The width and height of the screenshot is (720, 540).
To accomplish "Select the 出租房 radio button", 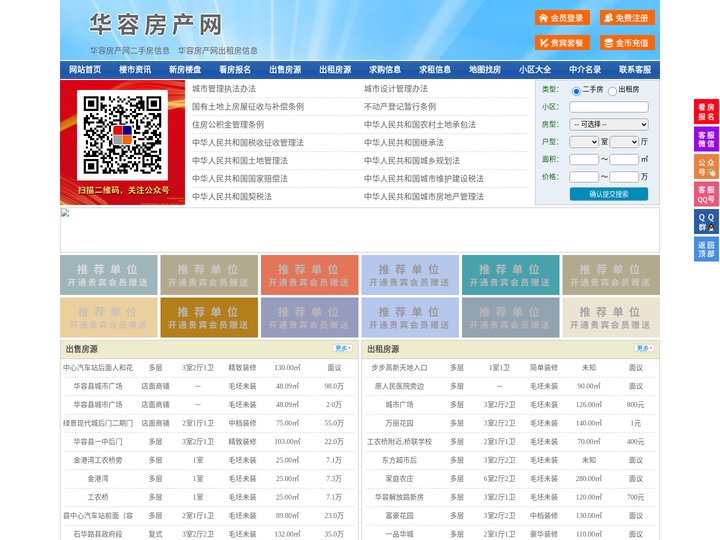I will coord(612,91).
